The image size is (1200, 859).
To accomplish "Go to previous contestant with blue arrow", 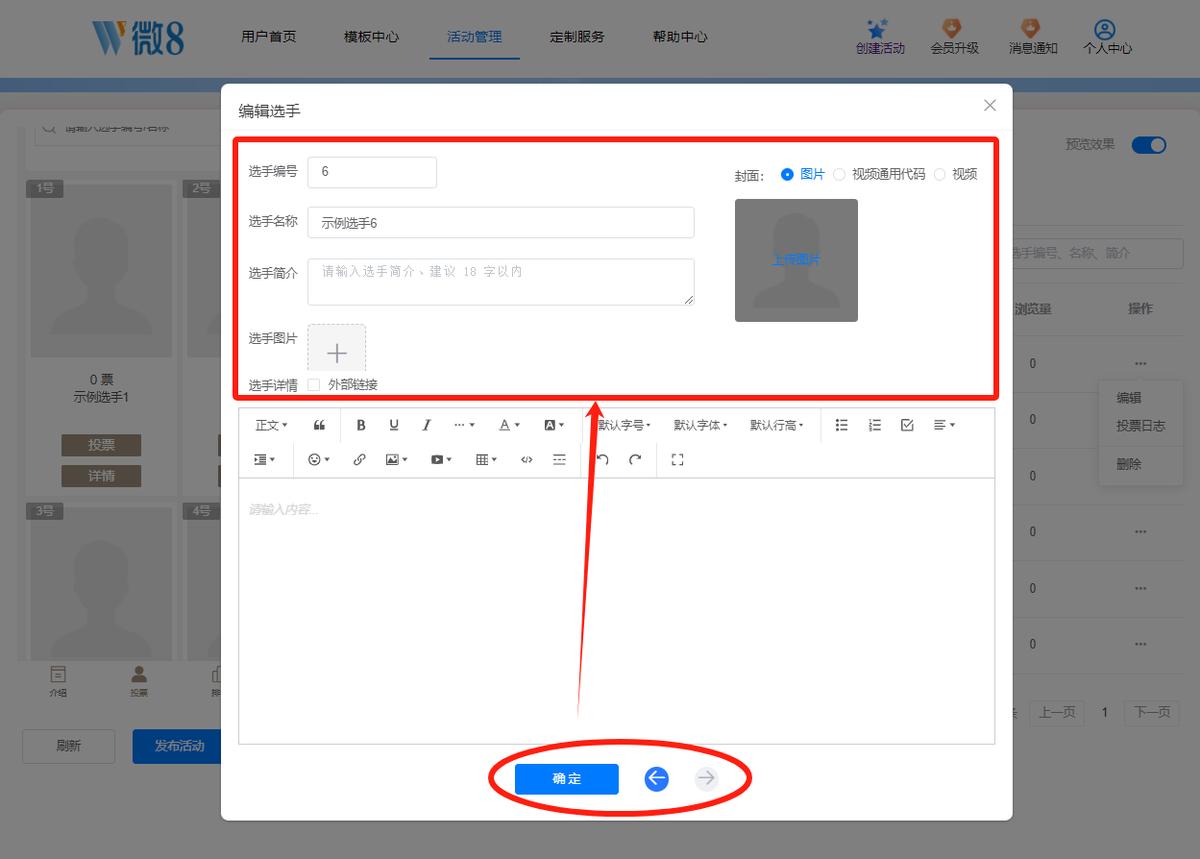I will (656, 778).
